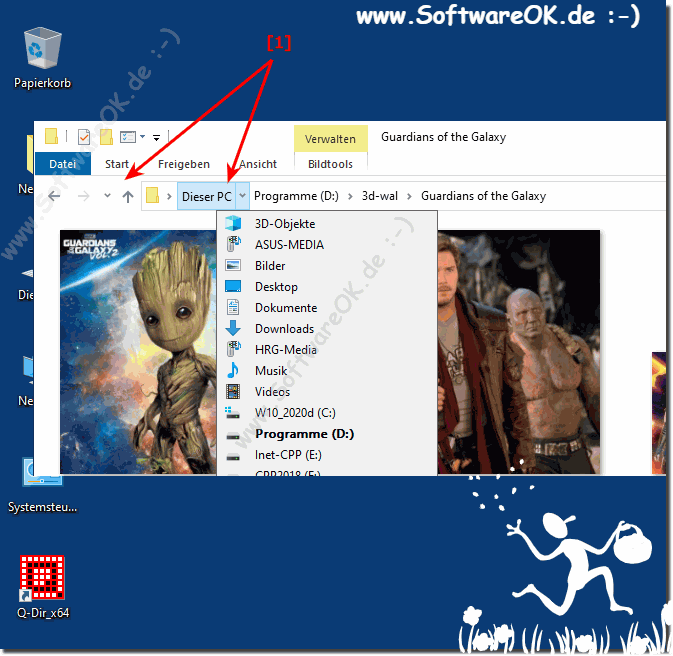Open the Systemsteuerung desktop icon
673x656 pixels.
click(42, 485)
